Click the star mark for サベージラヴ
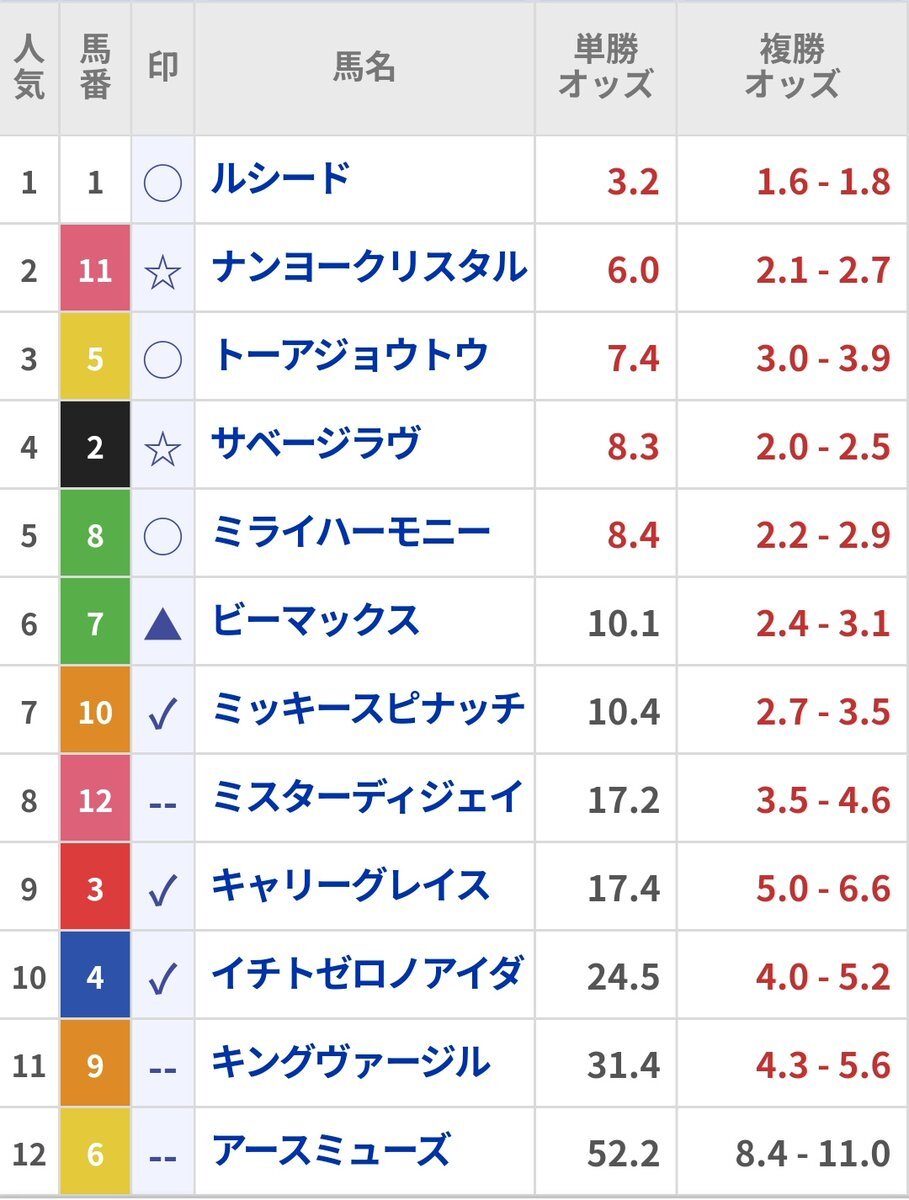 click(x=162, y=448)
